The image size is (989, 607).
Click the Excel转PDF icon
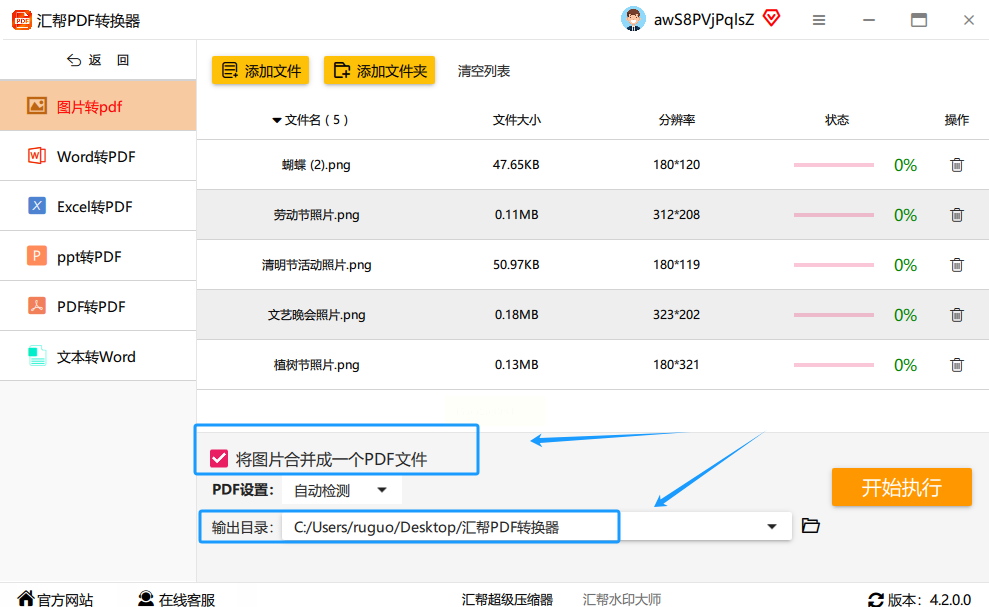(37, 206)
